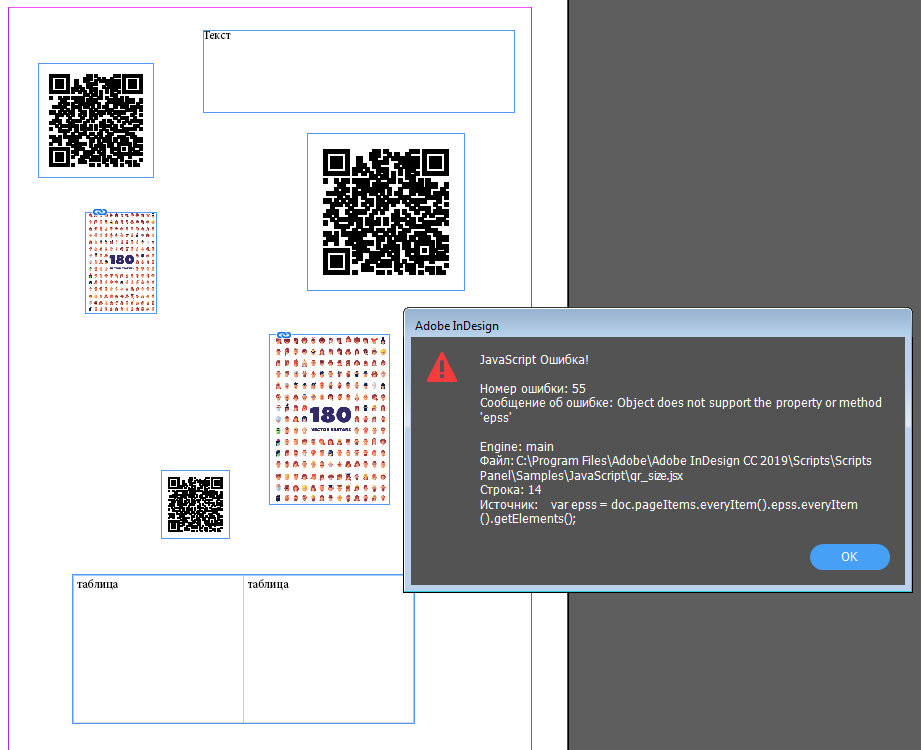Click the link badge on the large 180 image
The width and height of the screenshot is (921, 750).
point(284,335)
